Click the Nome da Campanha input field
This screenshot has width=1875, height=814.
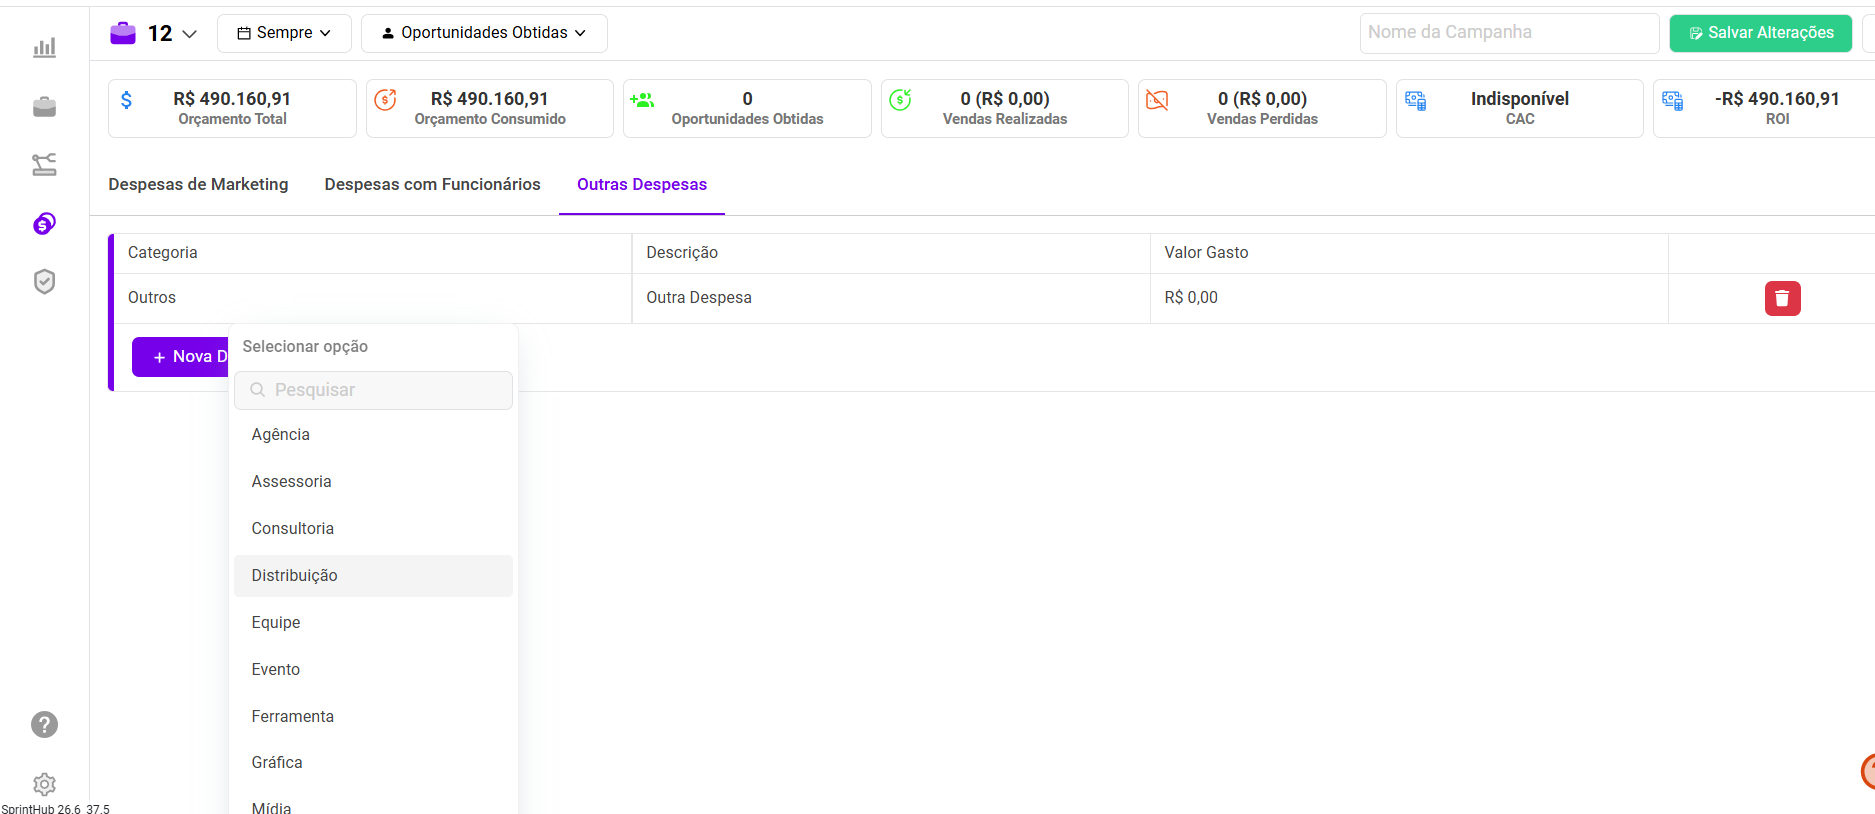click(1508, 33)
